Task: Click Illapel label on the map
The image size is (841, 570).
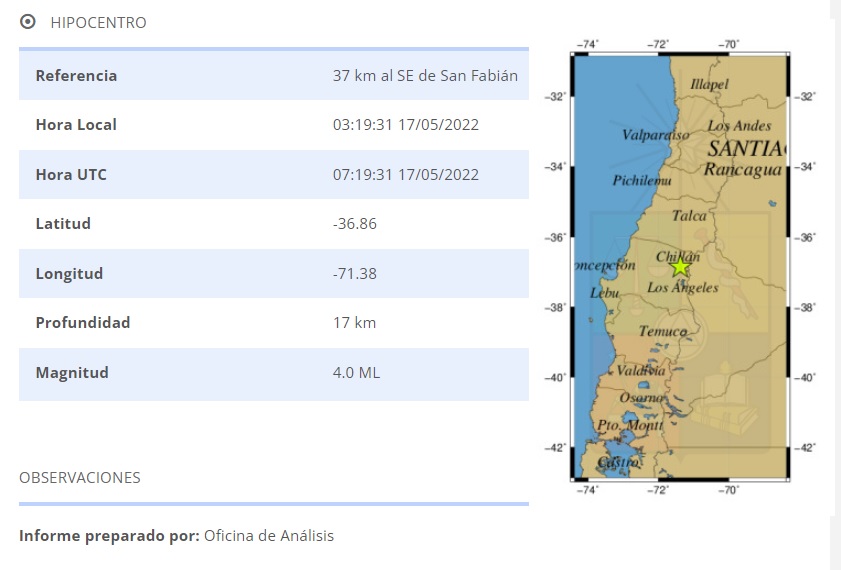Action: (x=710, y=84)
